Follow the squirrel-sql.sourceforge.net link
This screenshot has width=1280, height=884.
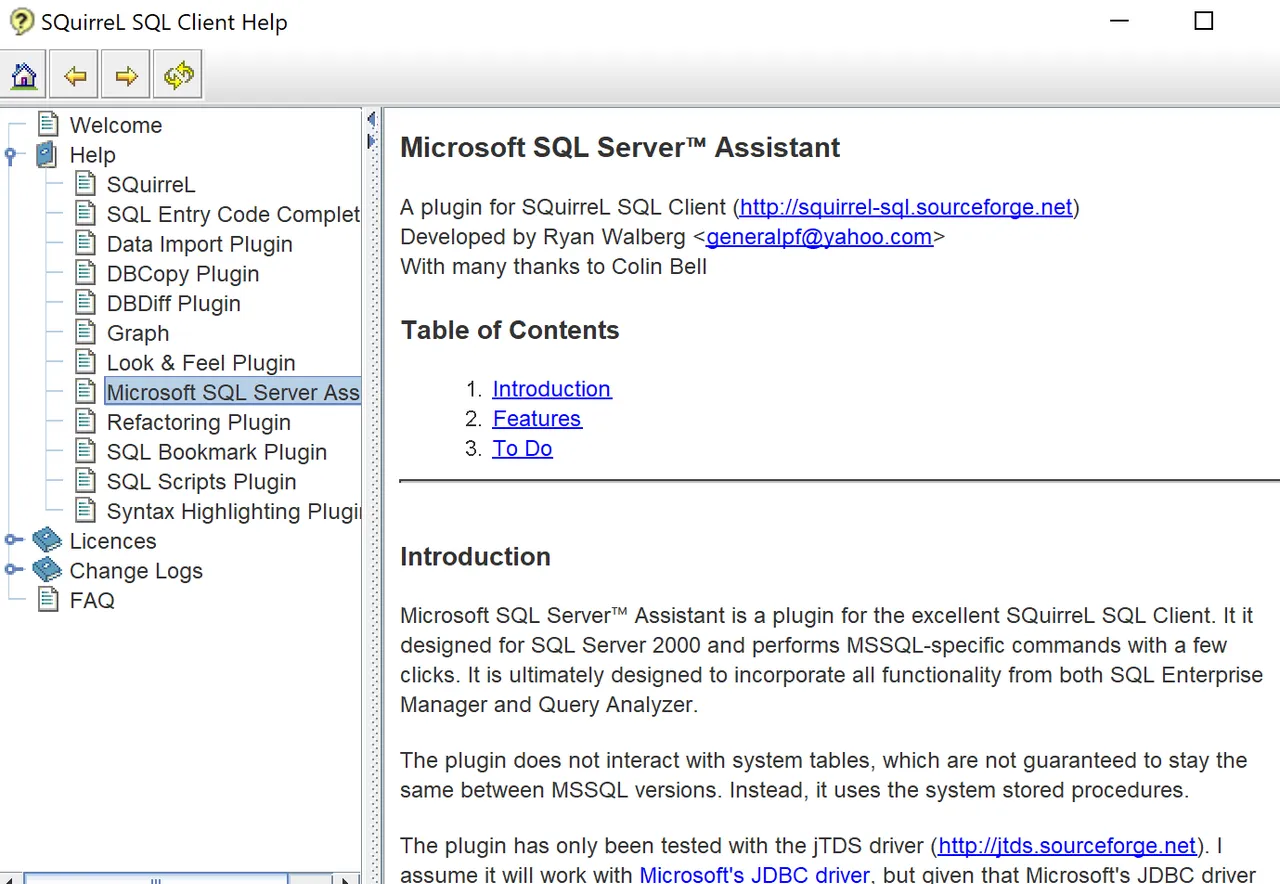[906, 207]
